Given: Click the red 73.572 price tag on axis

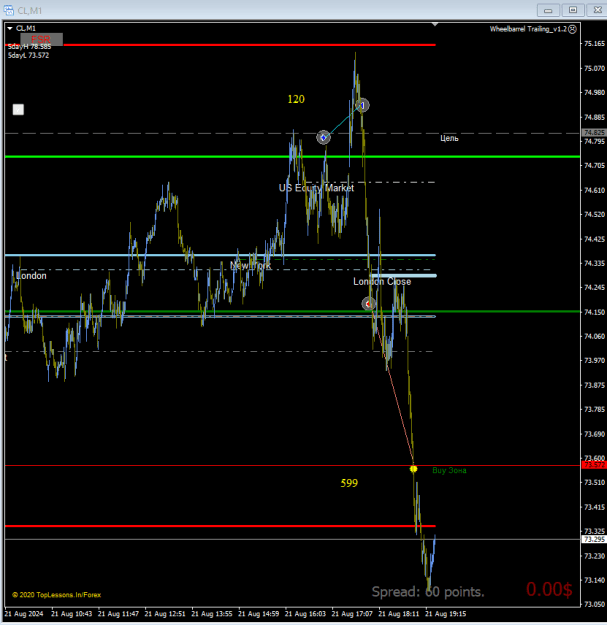Looking at the screenshot, I should coord(594,465).
